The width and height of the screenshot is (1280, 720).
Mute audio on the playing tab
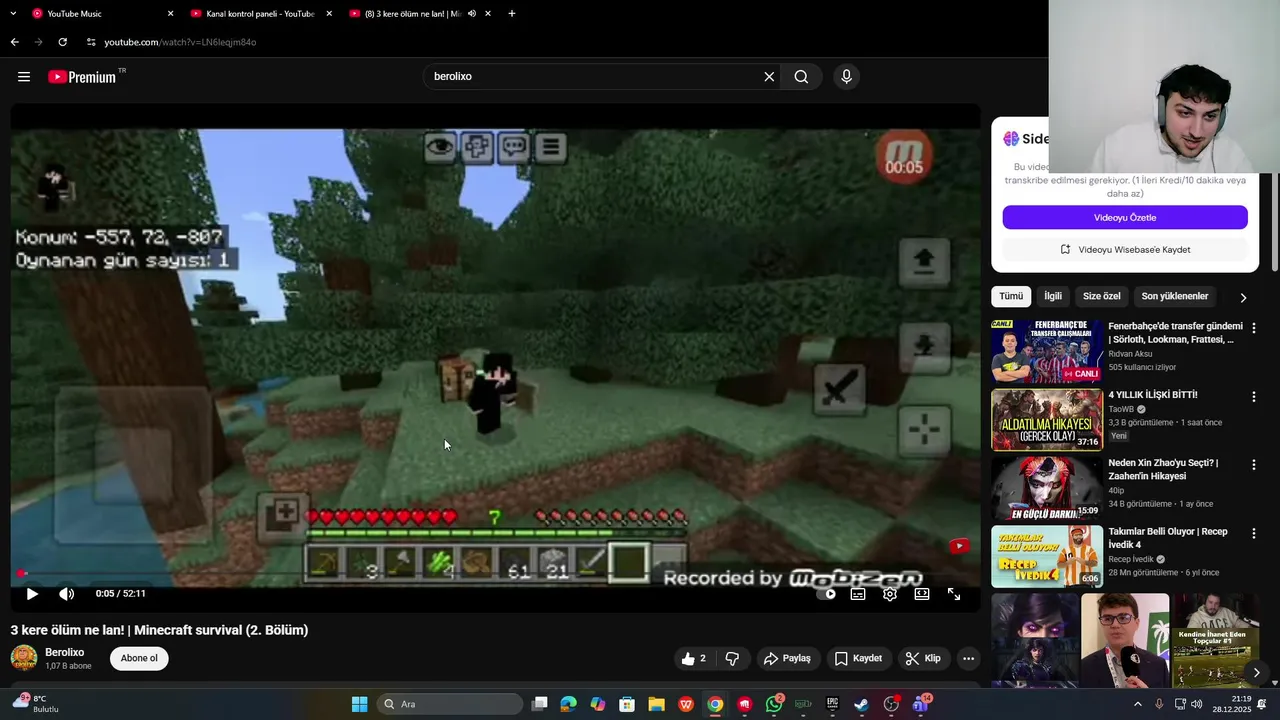[x=472, y=14]
